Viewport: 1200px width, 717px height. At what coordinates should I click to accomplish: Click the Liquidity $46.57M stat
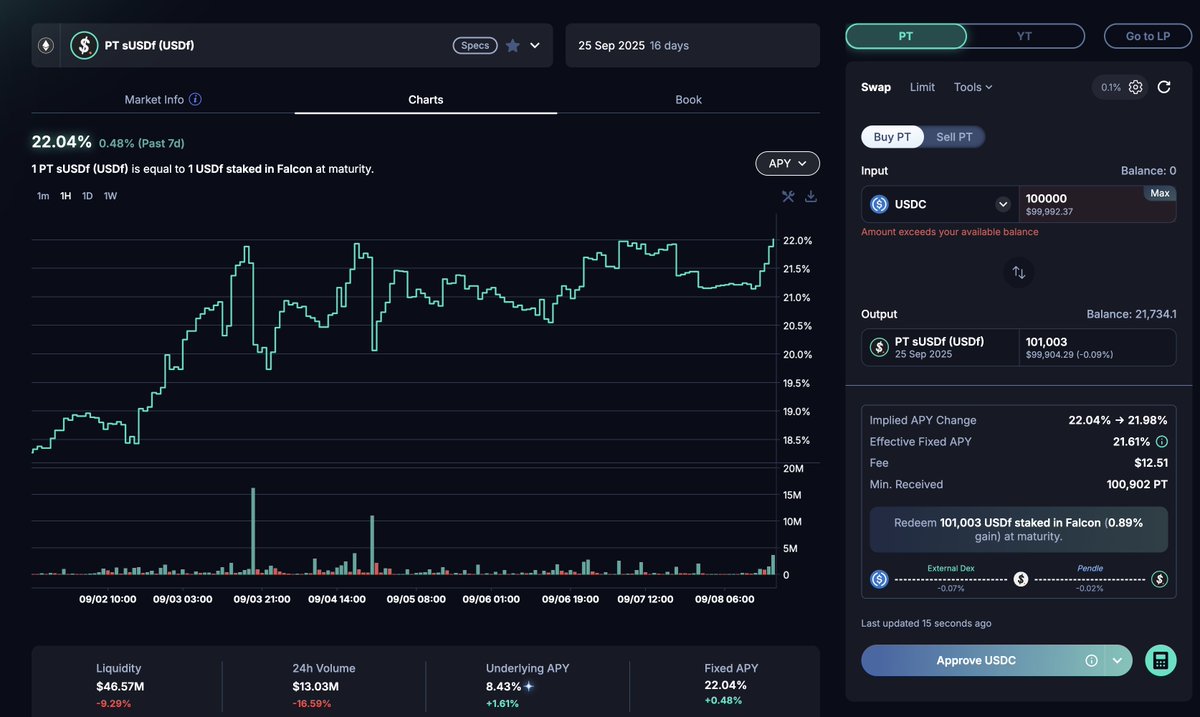[x=119, y=685]
